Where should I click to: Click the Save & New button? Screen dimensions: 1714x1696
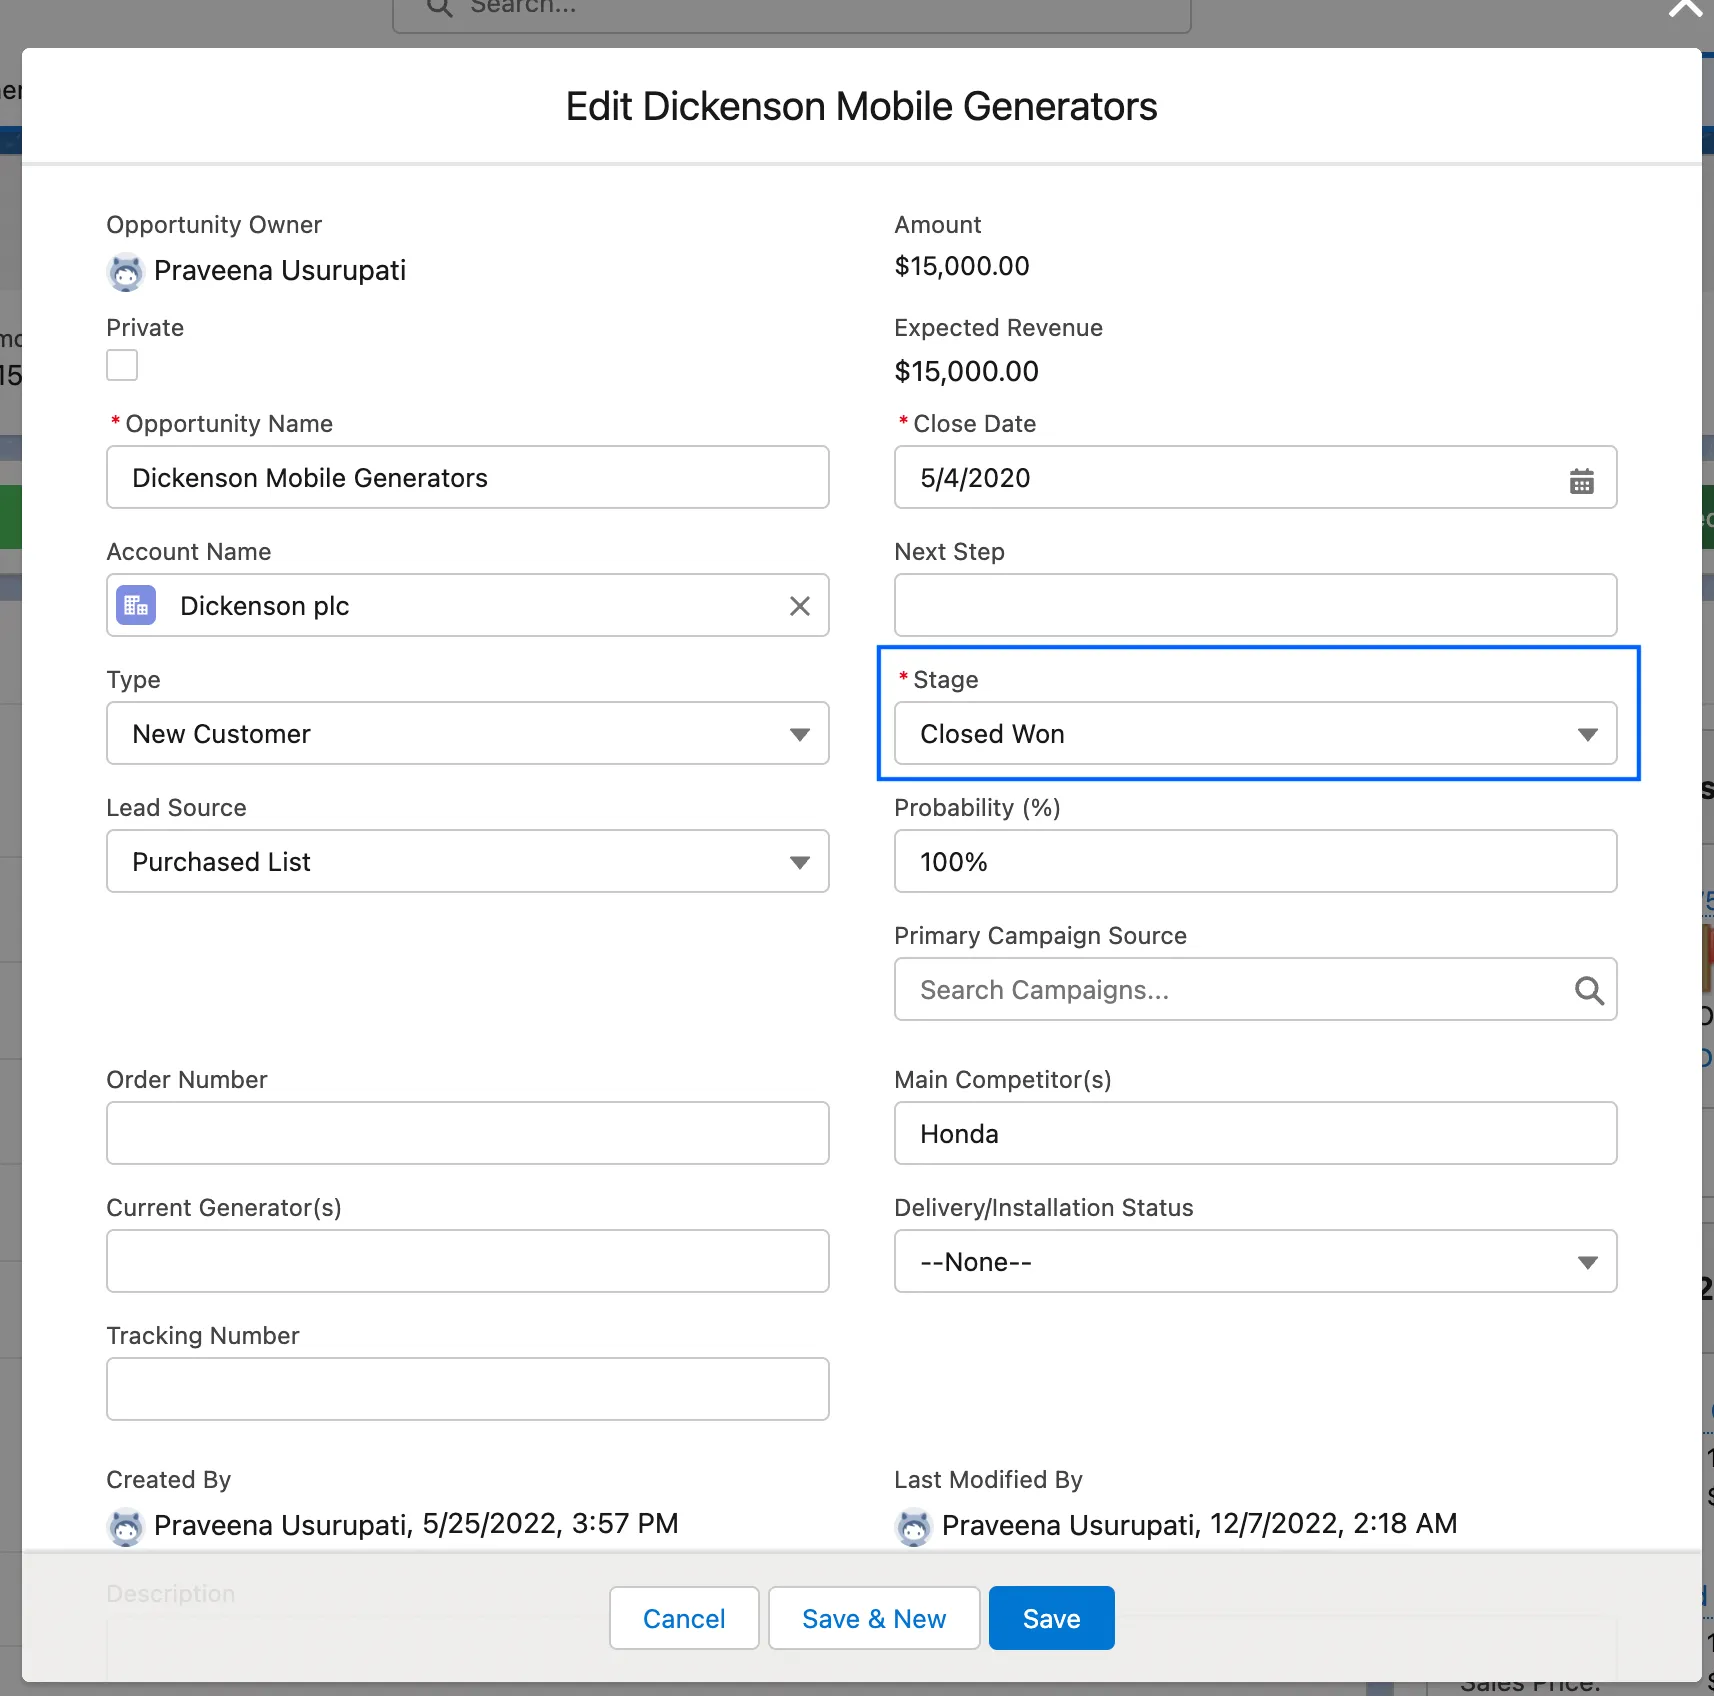pos(874,1618)
